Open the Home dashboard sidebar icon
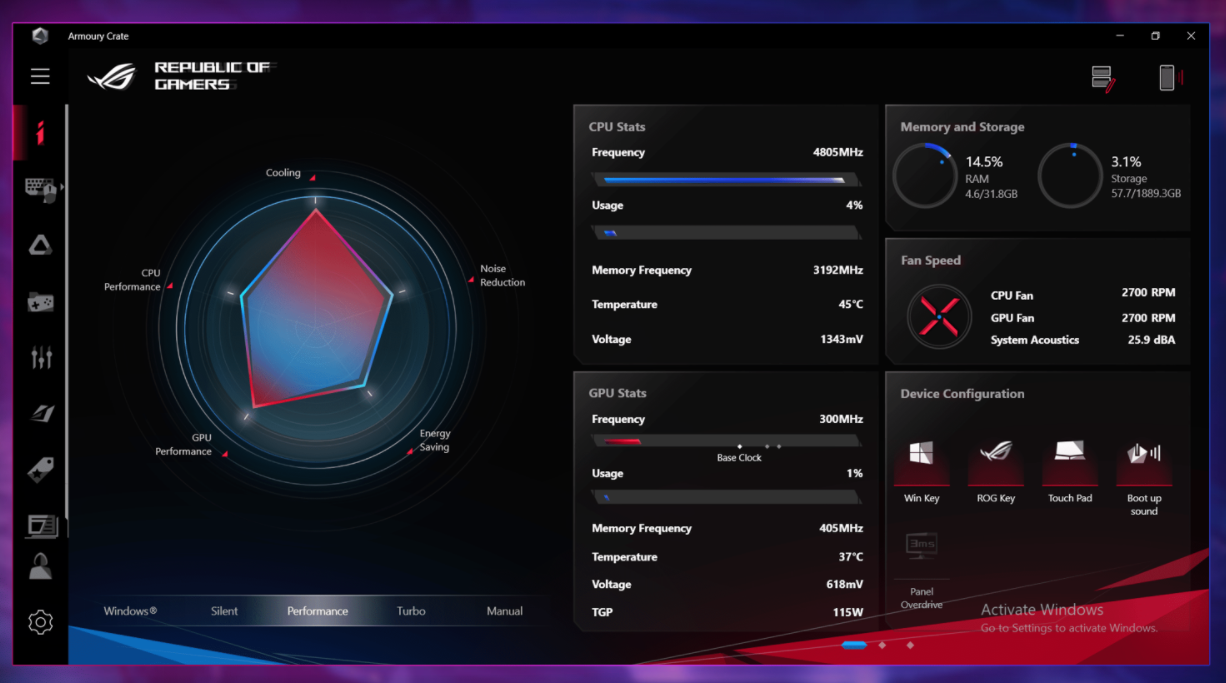Image resolution: width=1226 pixels, height=683 pixels. click(40, 132)
